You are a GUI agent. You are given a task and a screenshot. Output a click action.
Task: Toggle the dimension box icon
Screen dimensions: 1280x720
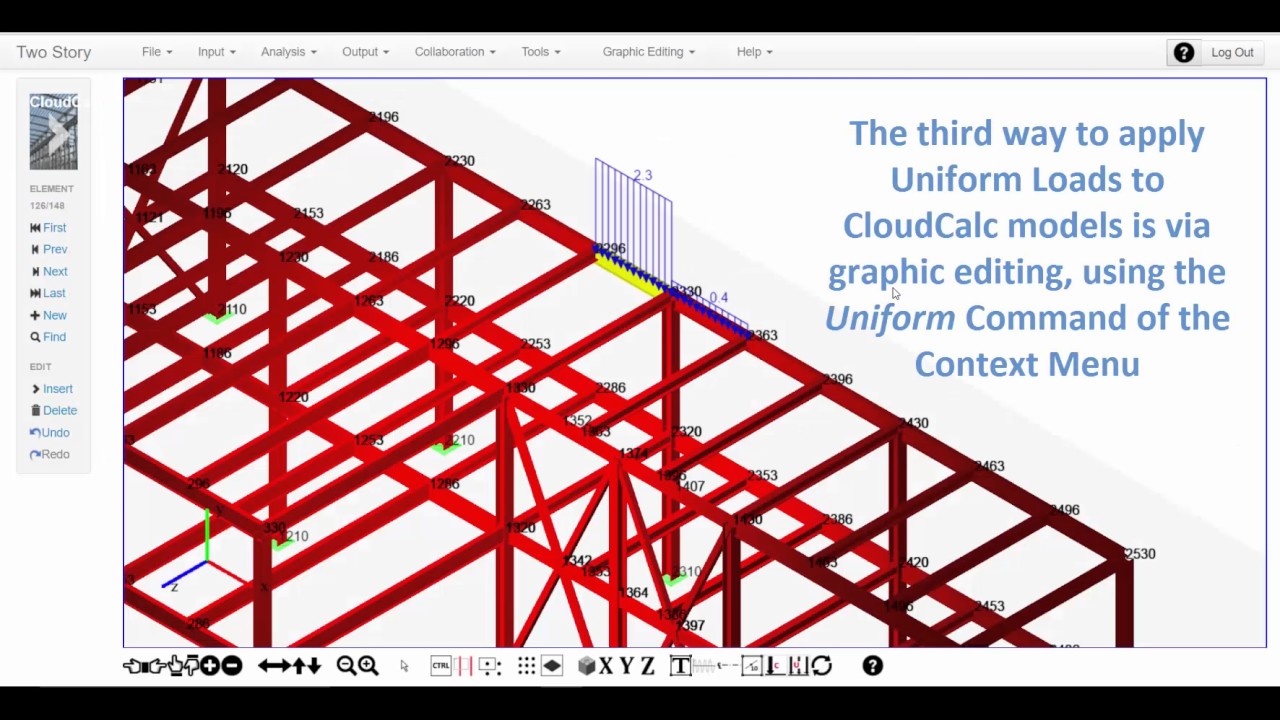pyautogui.click(x=752, y=666)
